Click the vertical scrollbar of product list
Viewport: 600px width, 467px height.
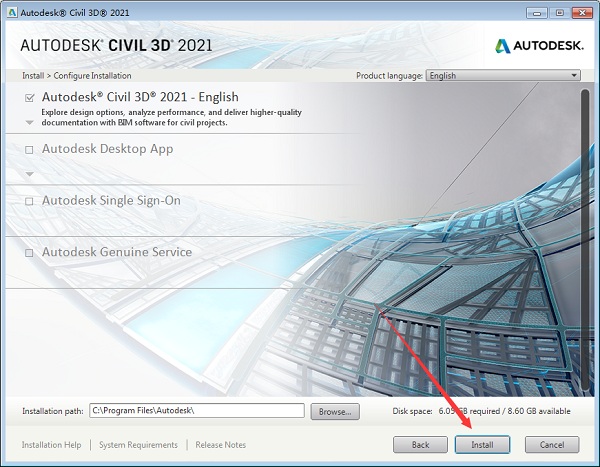click(585, 240)
